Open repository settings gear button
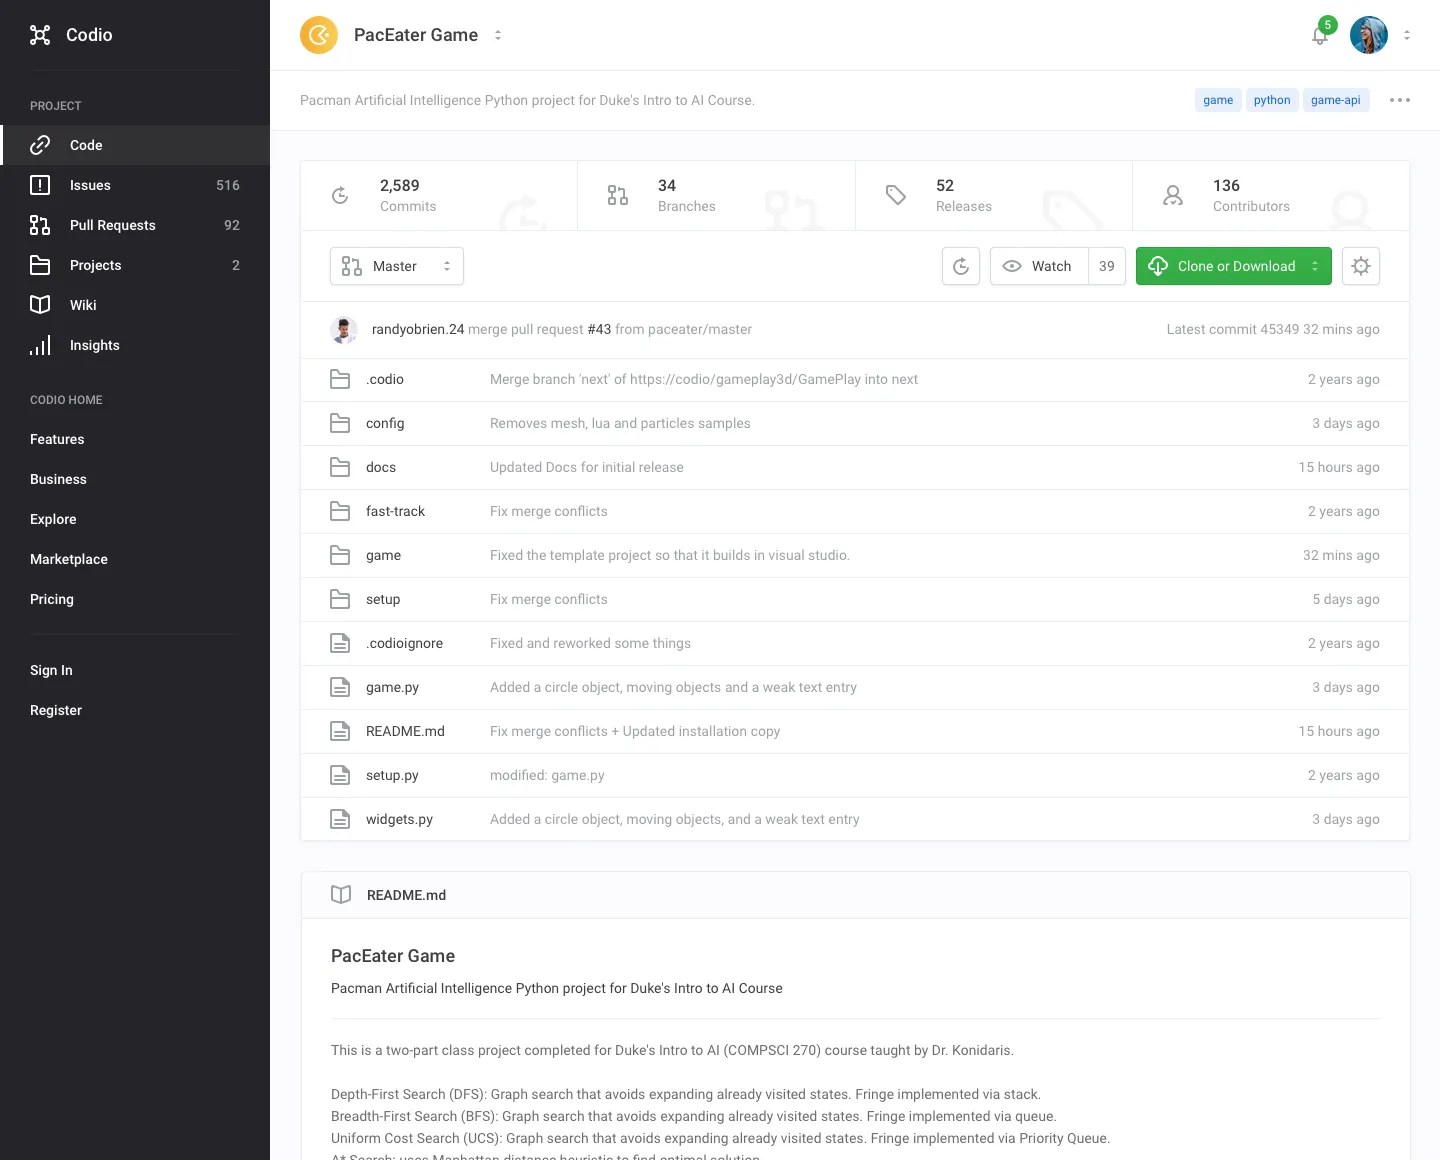Screen dimensions: 1440x1160 (x=1361, y=266)
